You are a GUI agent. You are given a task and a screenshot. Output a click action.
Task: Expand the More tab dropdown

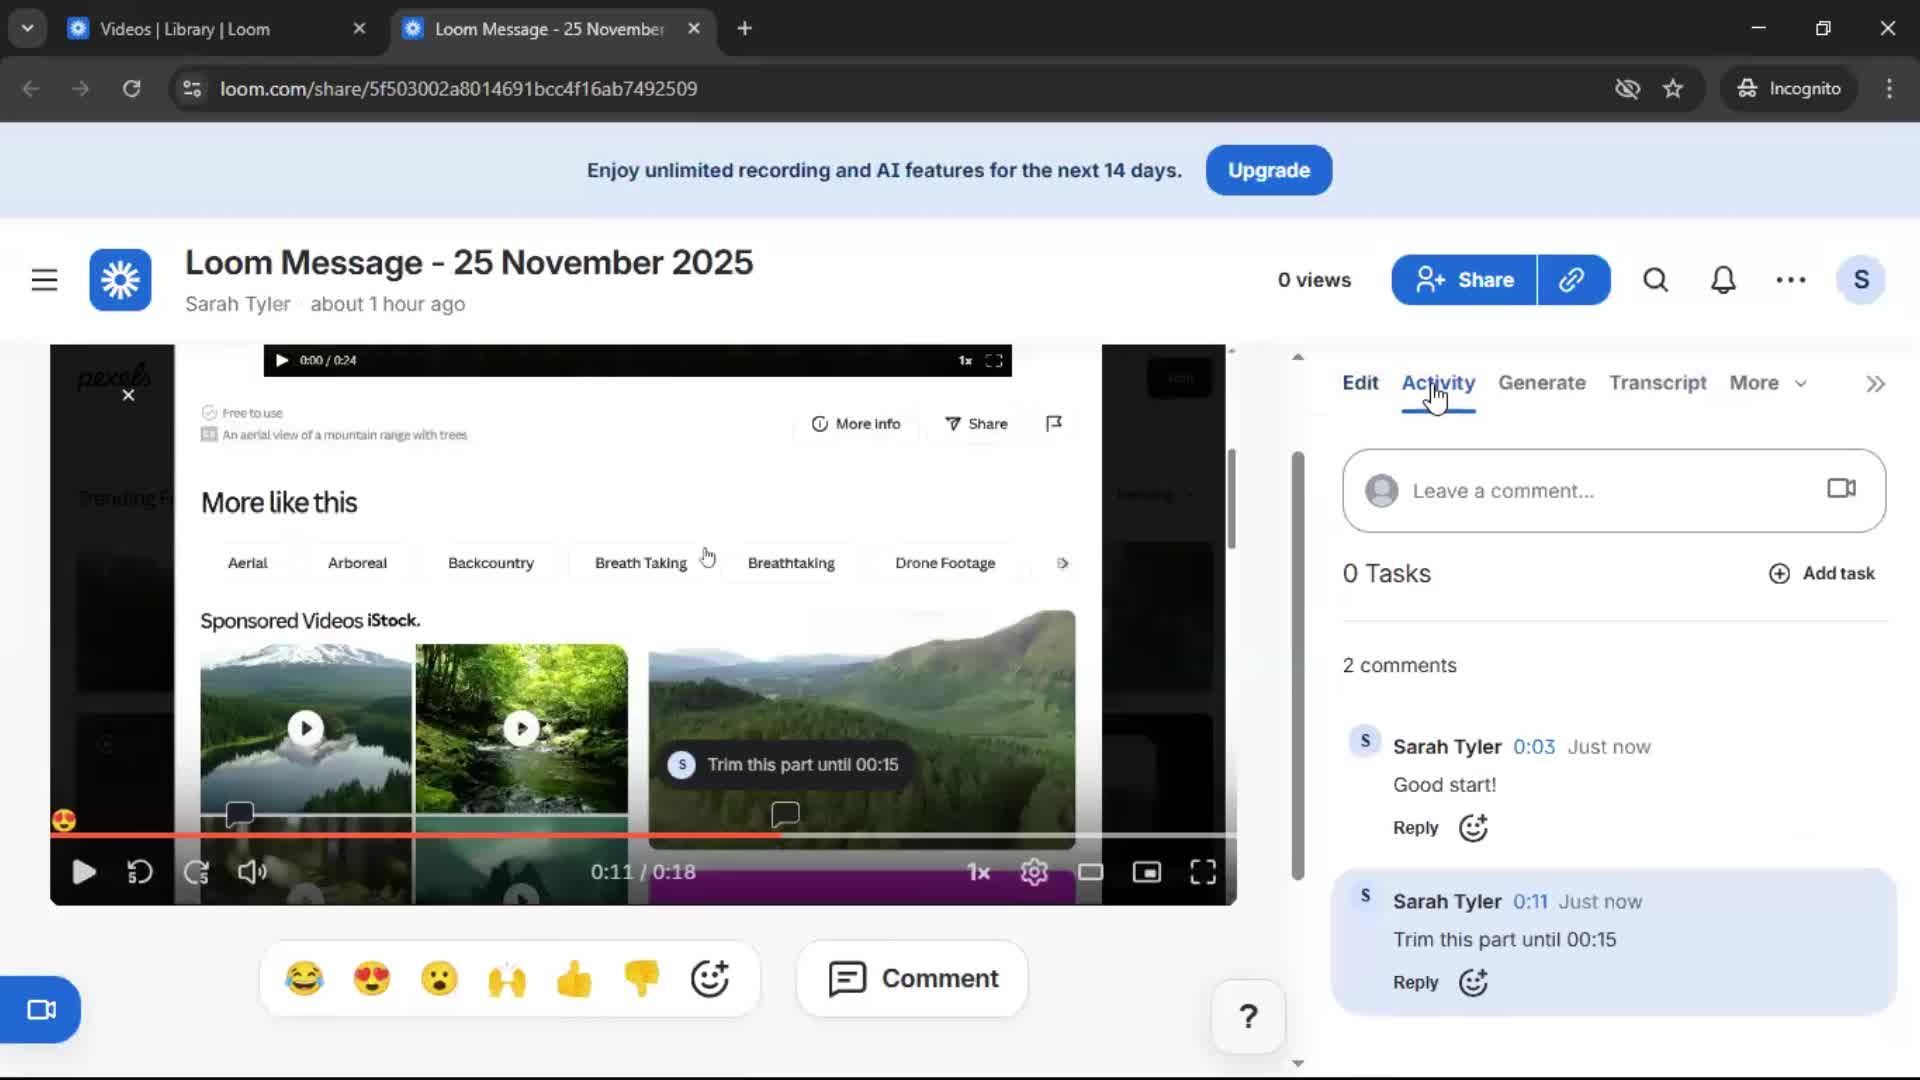pyautogui.click(x=1766, y=383)
